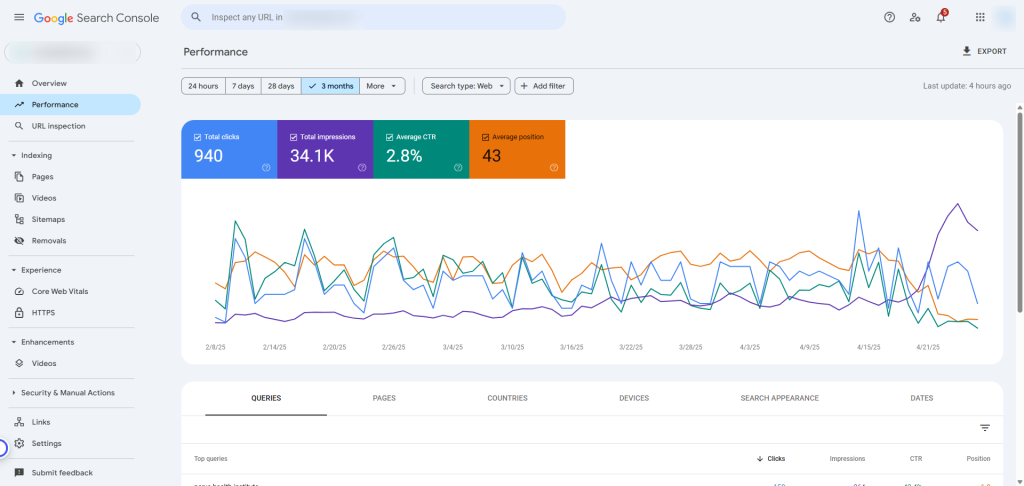Open the Sitemaps page
The height and width of the screenshot is (486, 1024).
point(48,219)
